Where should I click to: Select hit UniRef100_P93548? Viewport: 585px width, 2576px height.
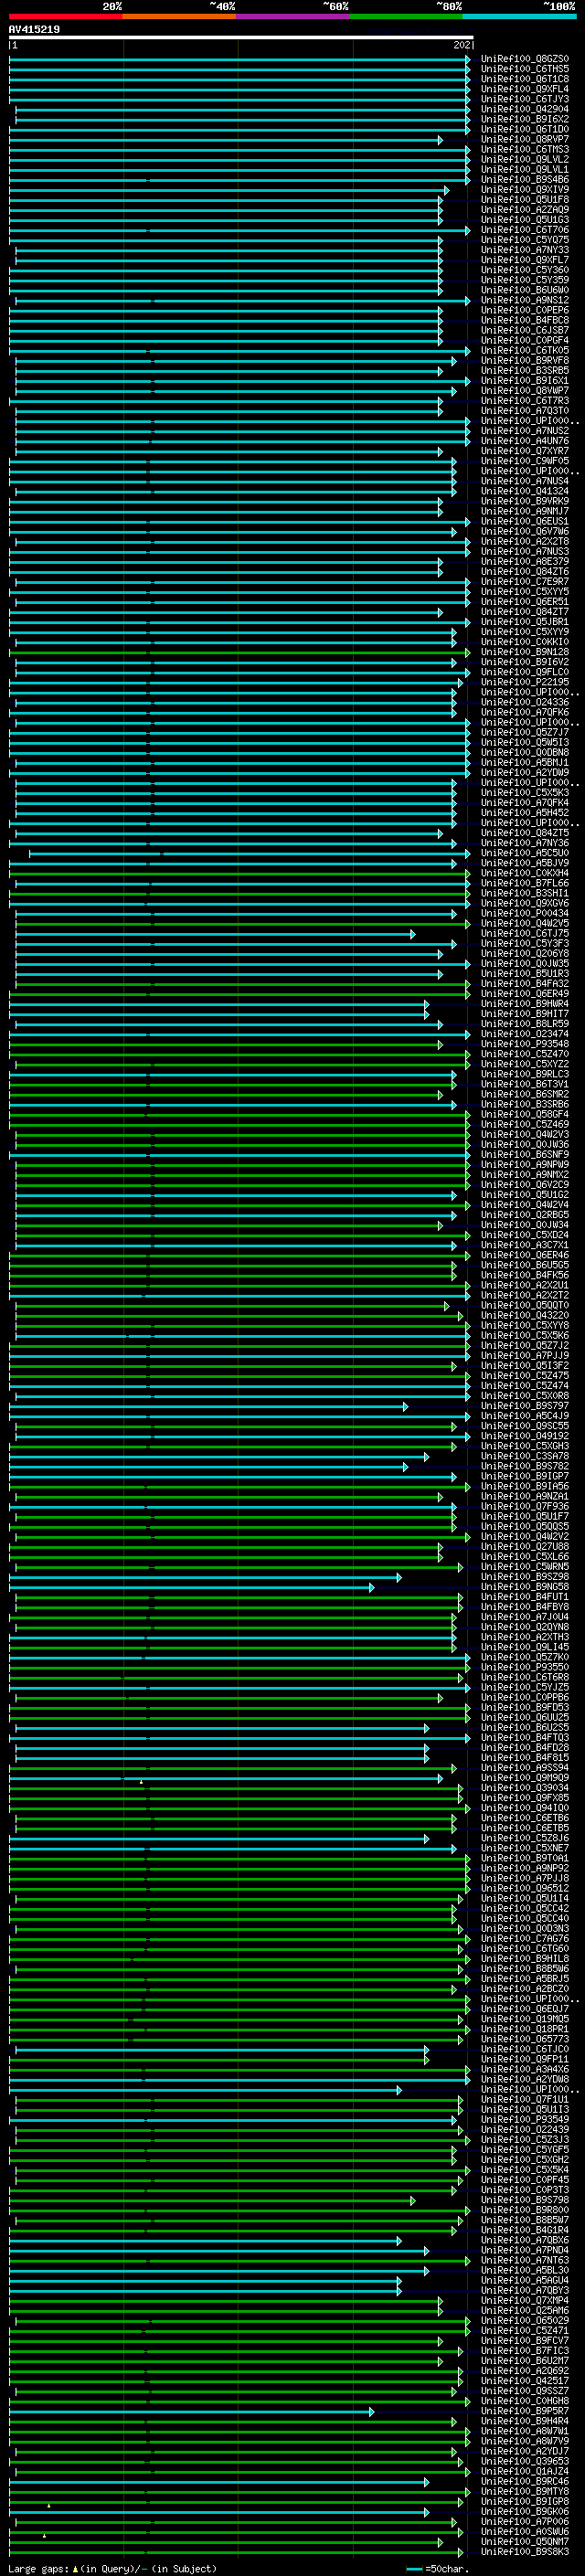(x=525, y=1044)
